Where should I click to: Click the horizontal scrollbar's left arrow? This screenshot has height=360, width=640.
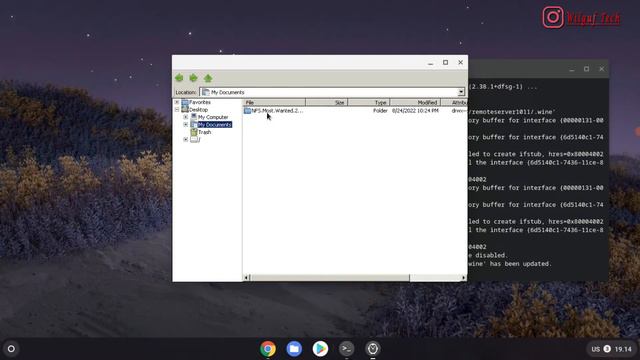246,278
